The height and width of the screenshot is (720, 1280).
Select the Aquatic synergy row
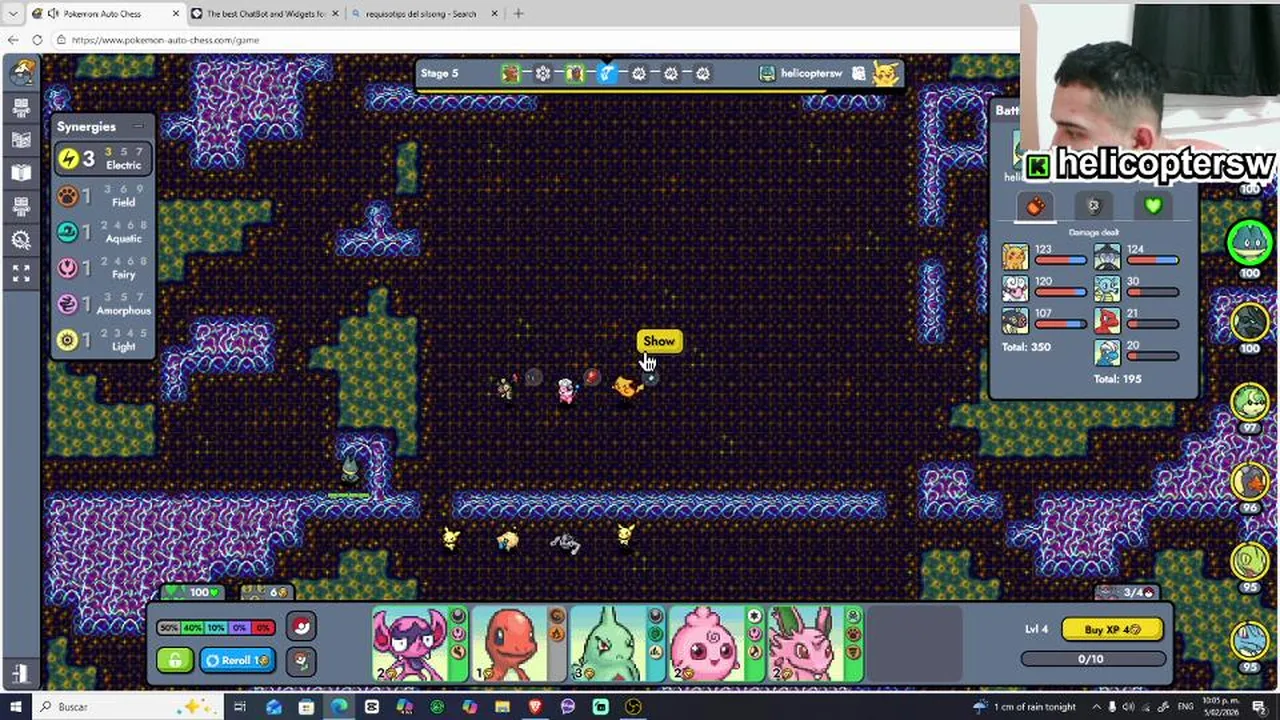click(x=103, y=231)
